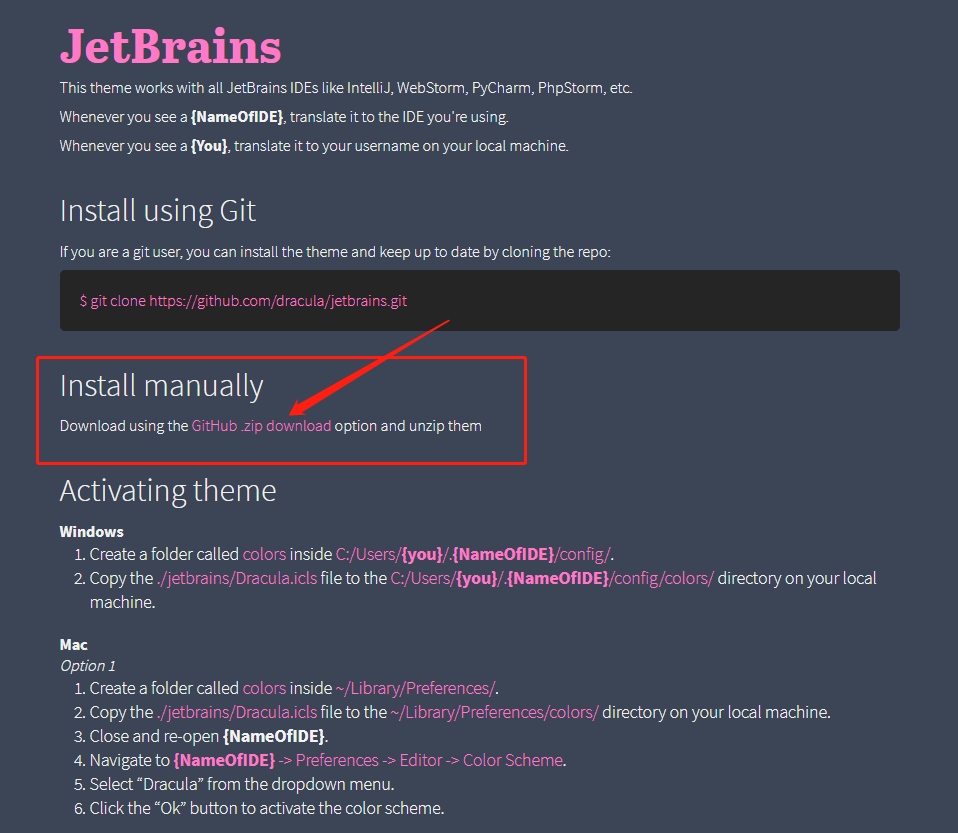This screenshot has height=833, width=958.
Task: Click 'colors' in Mac step 1
Action: click(x=265, y=688)
